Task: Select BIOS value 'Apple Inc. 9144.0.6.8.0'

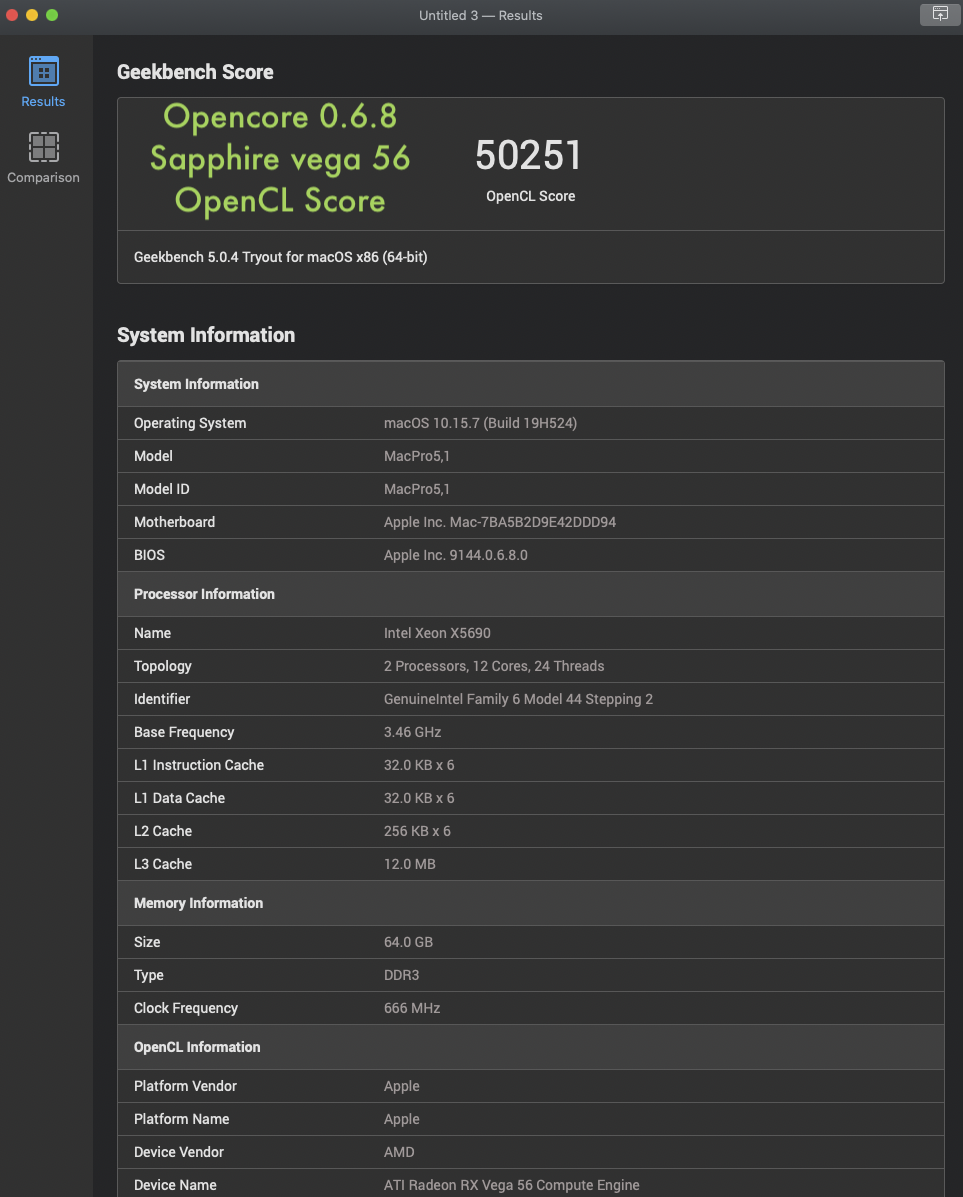Action: click(x=455, y=555)
